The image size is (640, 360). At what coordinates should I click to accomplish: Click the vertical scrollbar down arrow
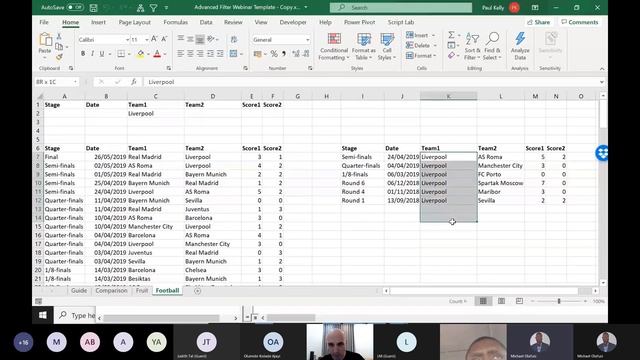603,282
